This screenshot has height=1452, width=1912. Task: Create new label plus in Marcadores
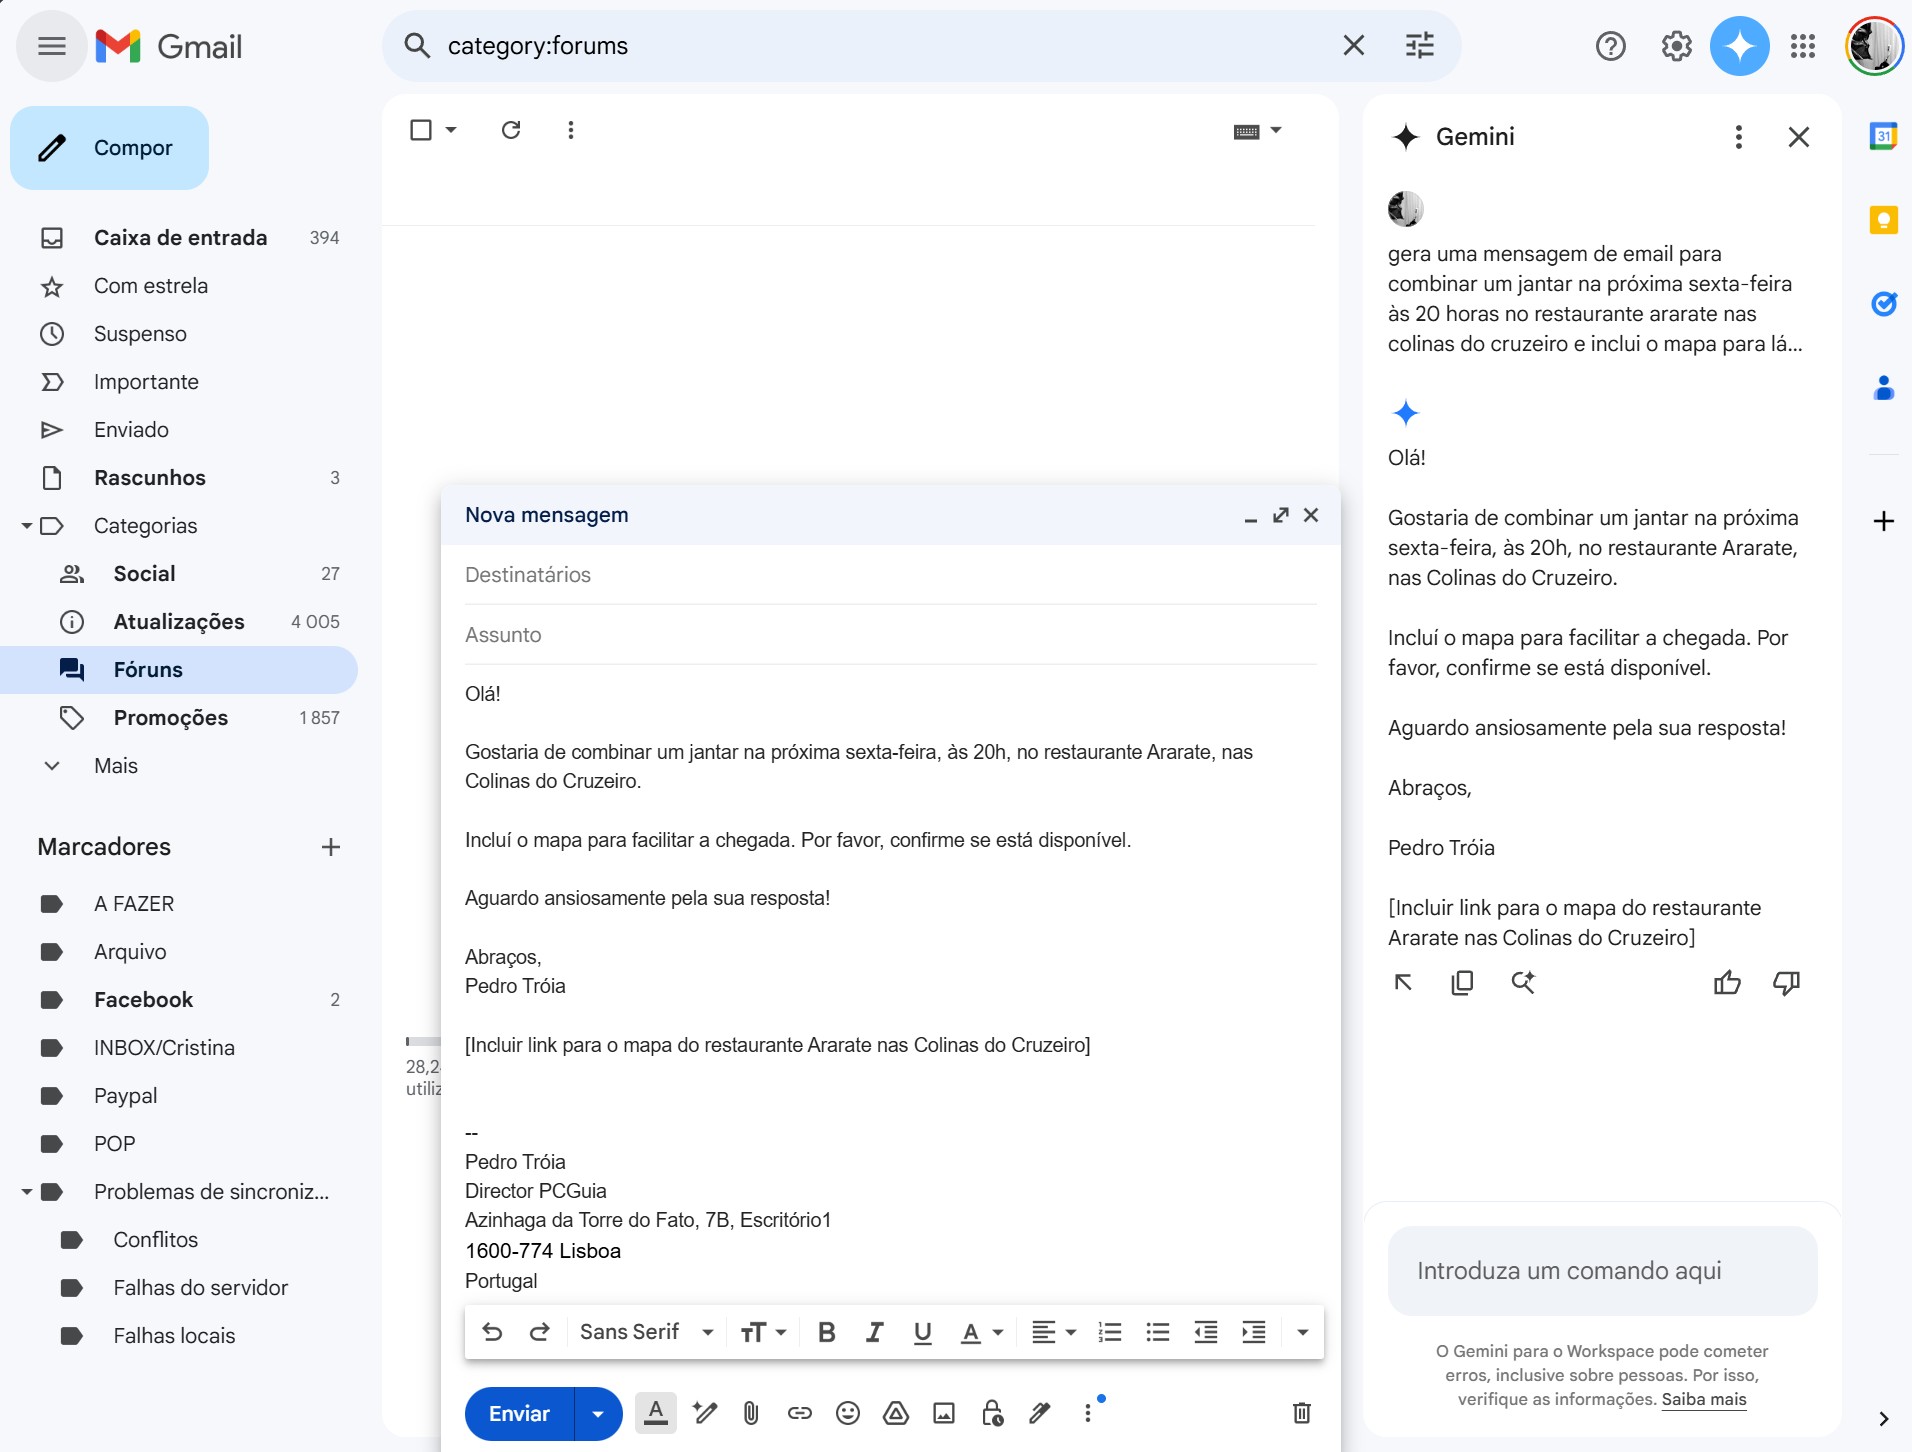pos(331,847)
